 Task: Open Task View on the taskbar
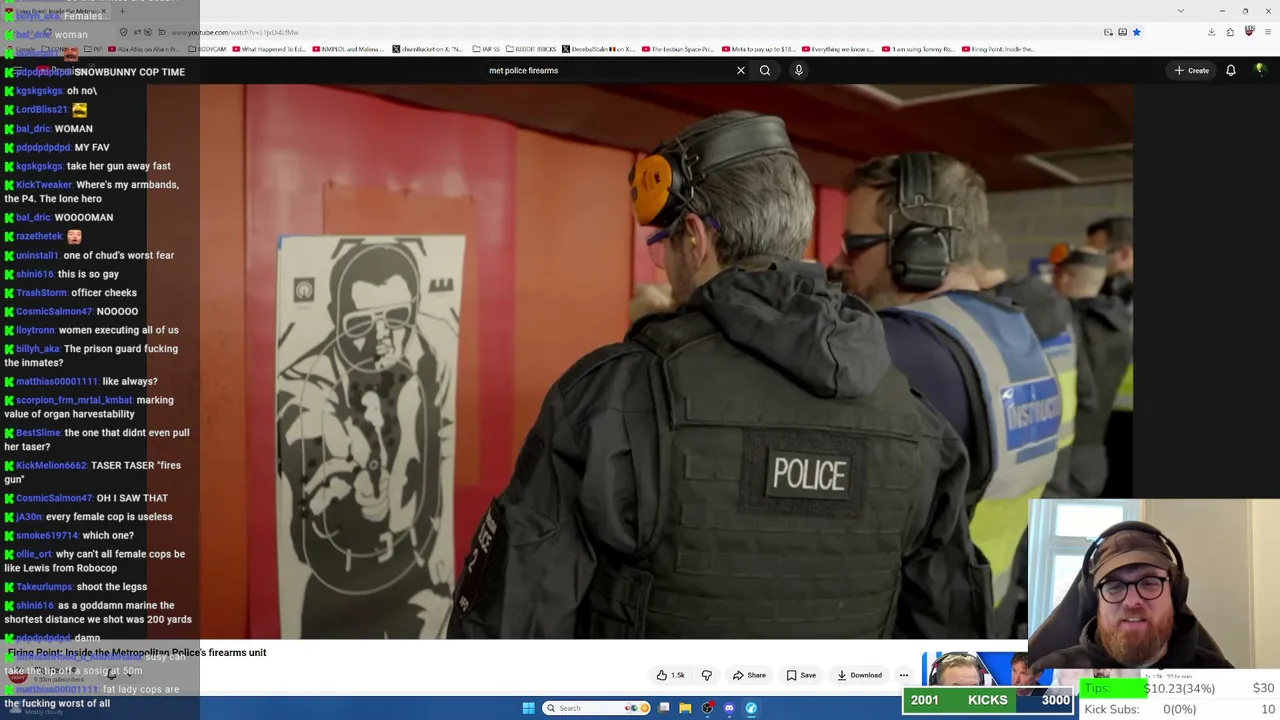point(663,708)
